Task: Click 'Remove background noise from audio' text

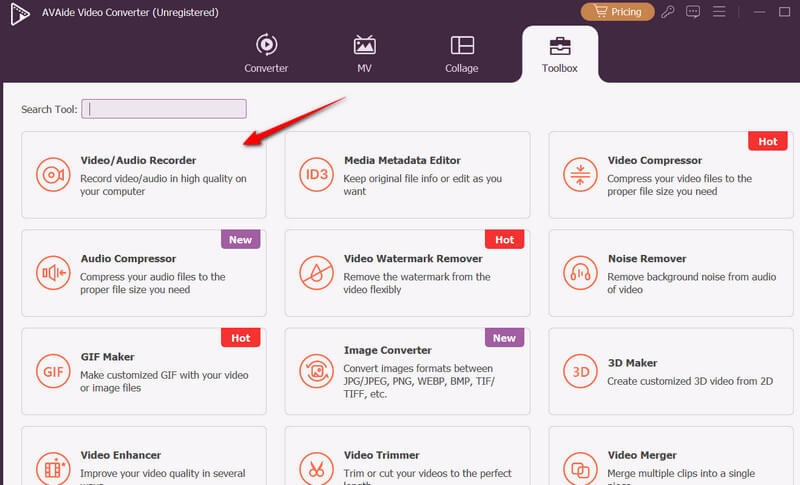Action: [692, 283]
